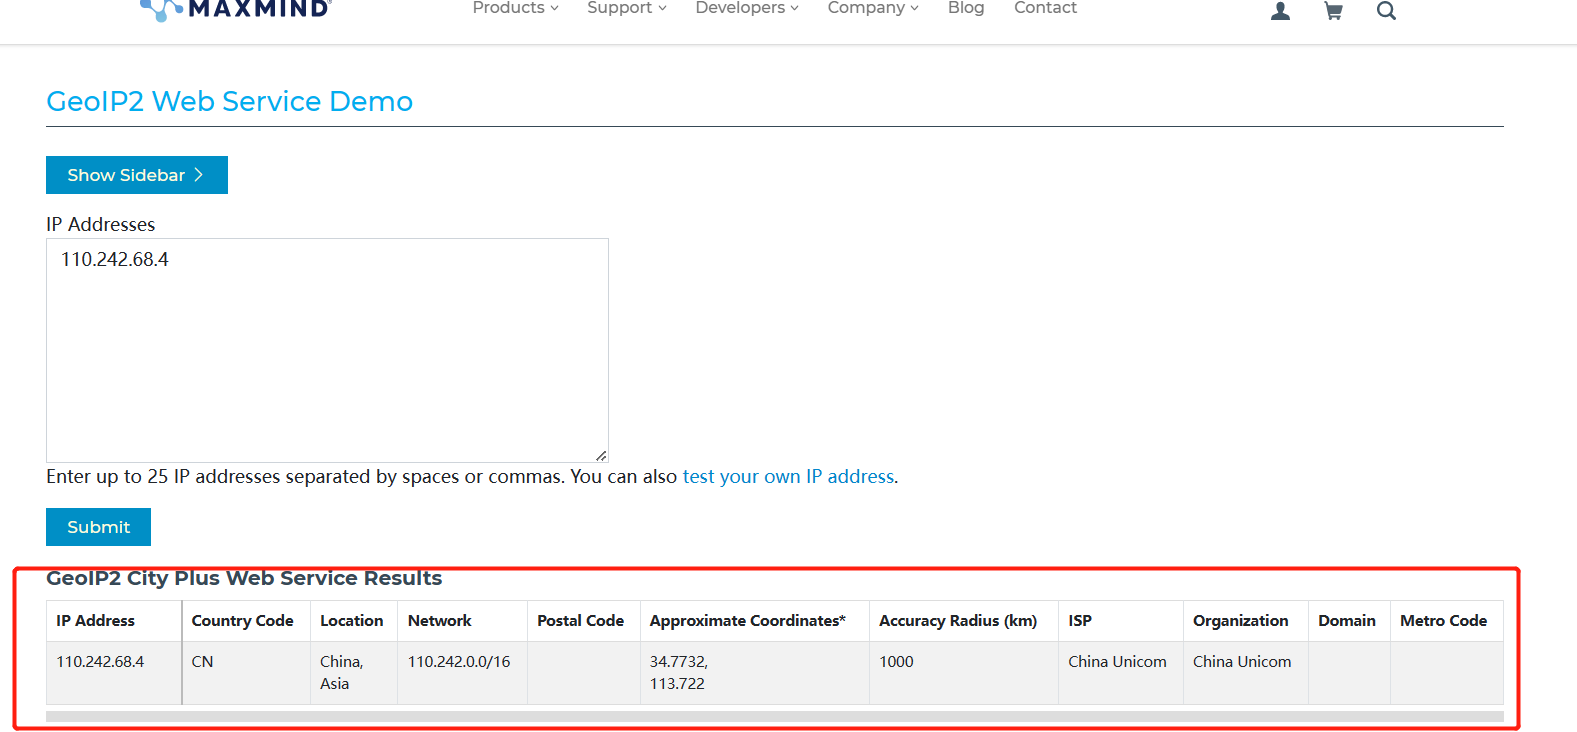Show the sidebar panel
This screenshot has height=732, width=1577.
(x=137, y=175)
